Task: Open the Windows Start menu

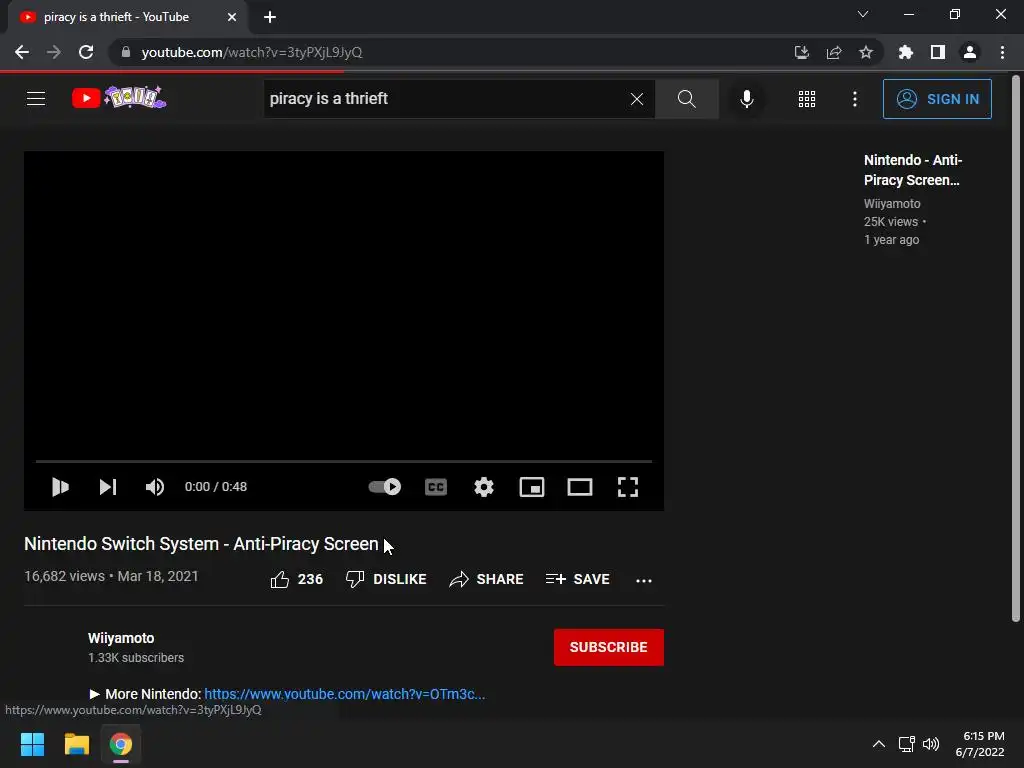Action: point(32,744)
